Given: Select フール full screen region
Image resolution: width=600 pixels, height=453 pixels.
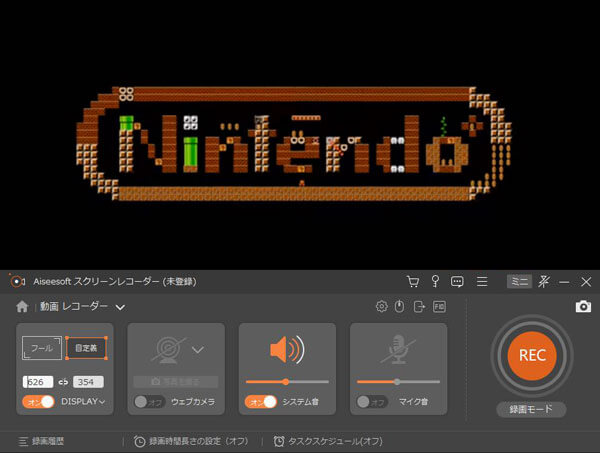Looking at the screenshot, I should point(42,348).
